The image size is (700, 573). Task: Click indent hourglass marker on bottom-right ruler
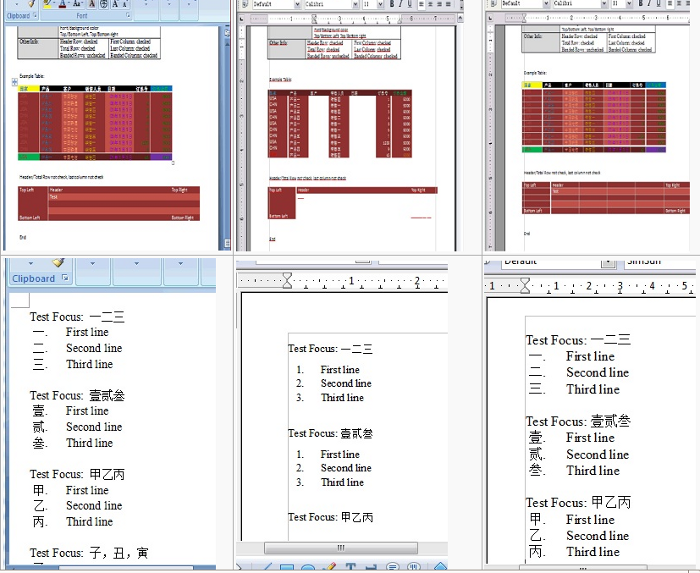(x=525, y=286)
